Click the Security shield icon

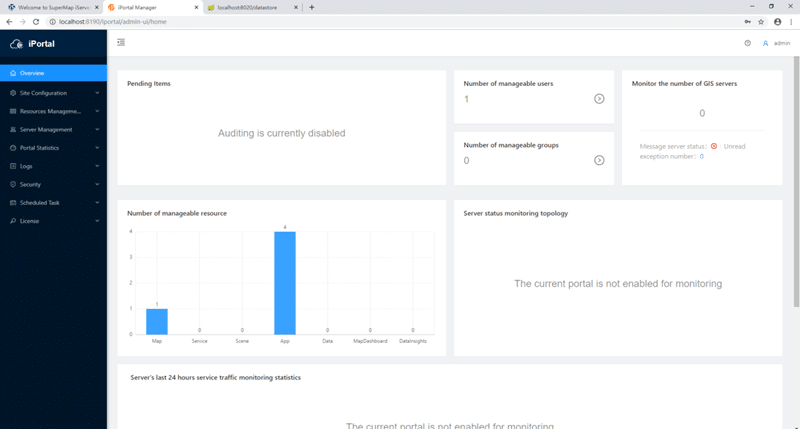point(13,184)
